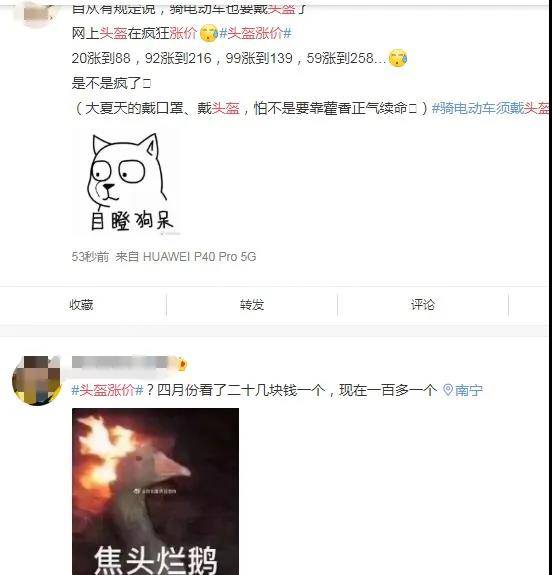
Task: Click the 53秒前 timestamp
Action: [x=90, y=257]
